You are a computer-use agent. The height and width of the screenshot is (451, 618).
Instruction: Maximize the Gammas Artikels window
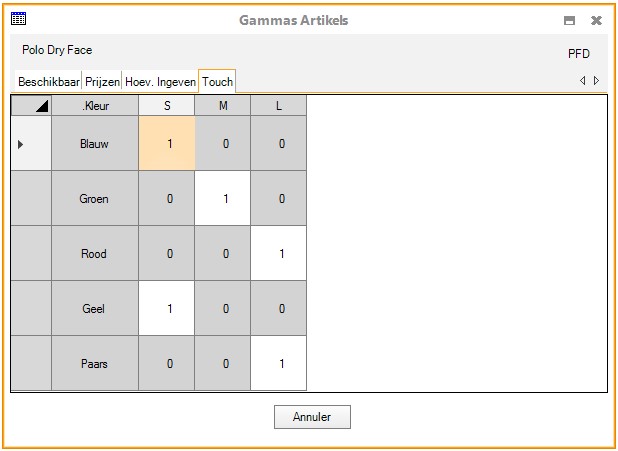click(x=569, y=20)
